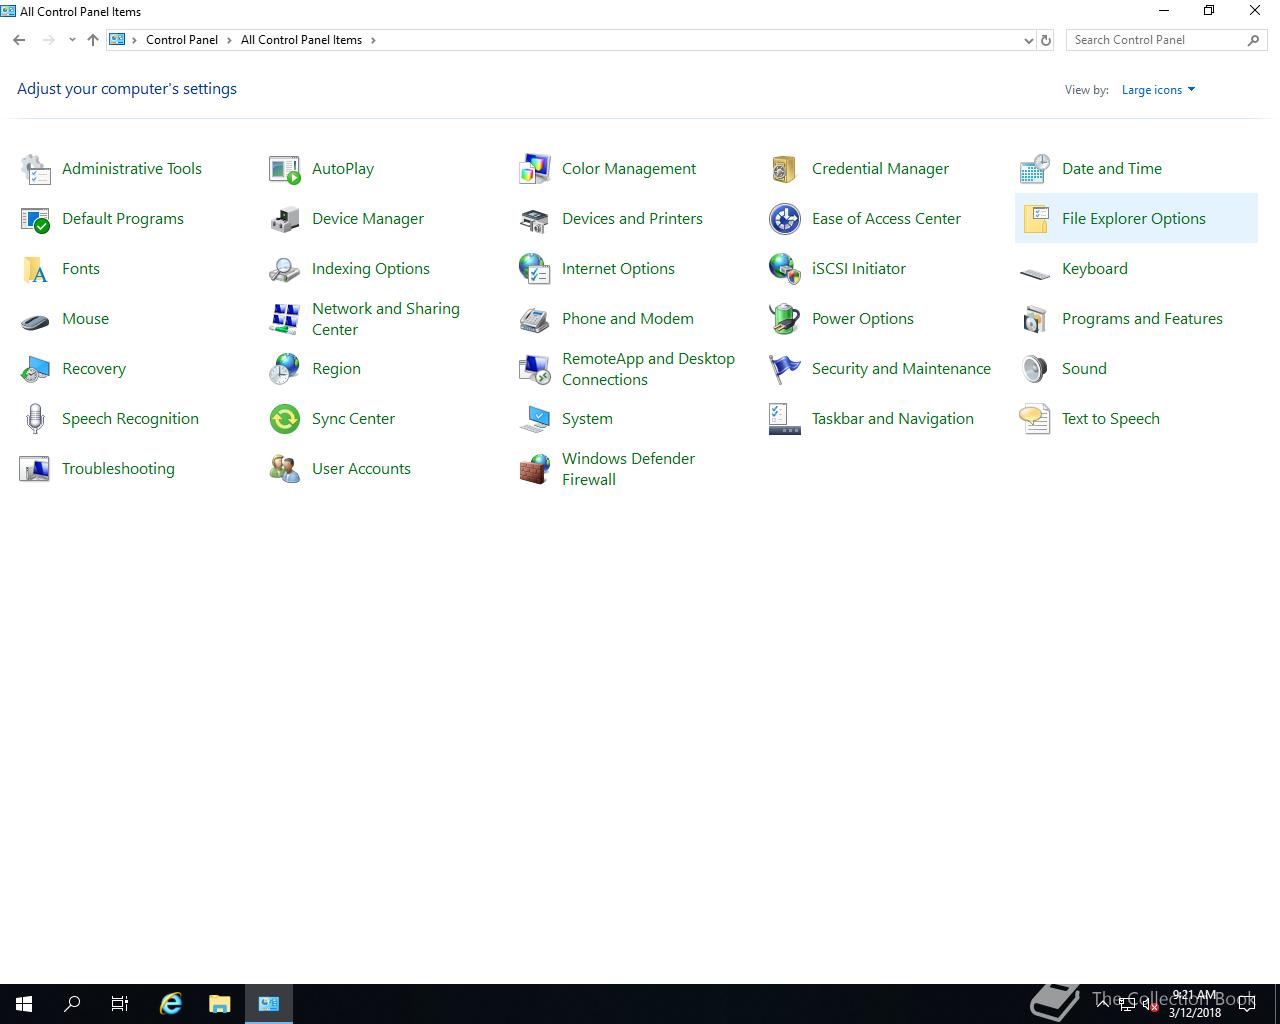The image size is (1280, 1024).
Task: Open File Explorer from the taskbar
Action: point(219,1004)
